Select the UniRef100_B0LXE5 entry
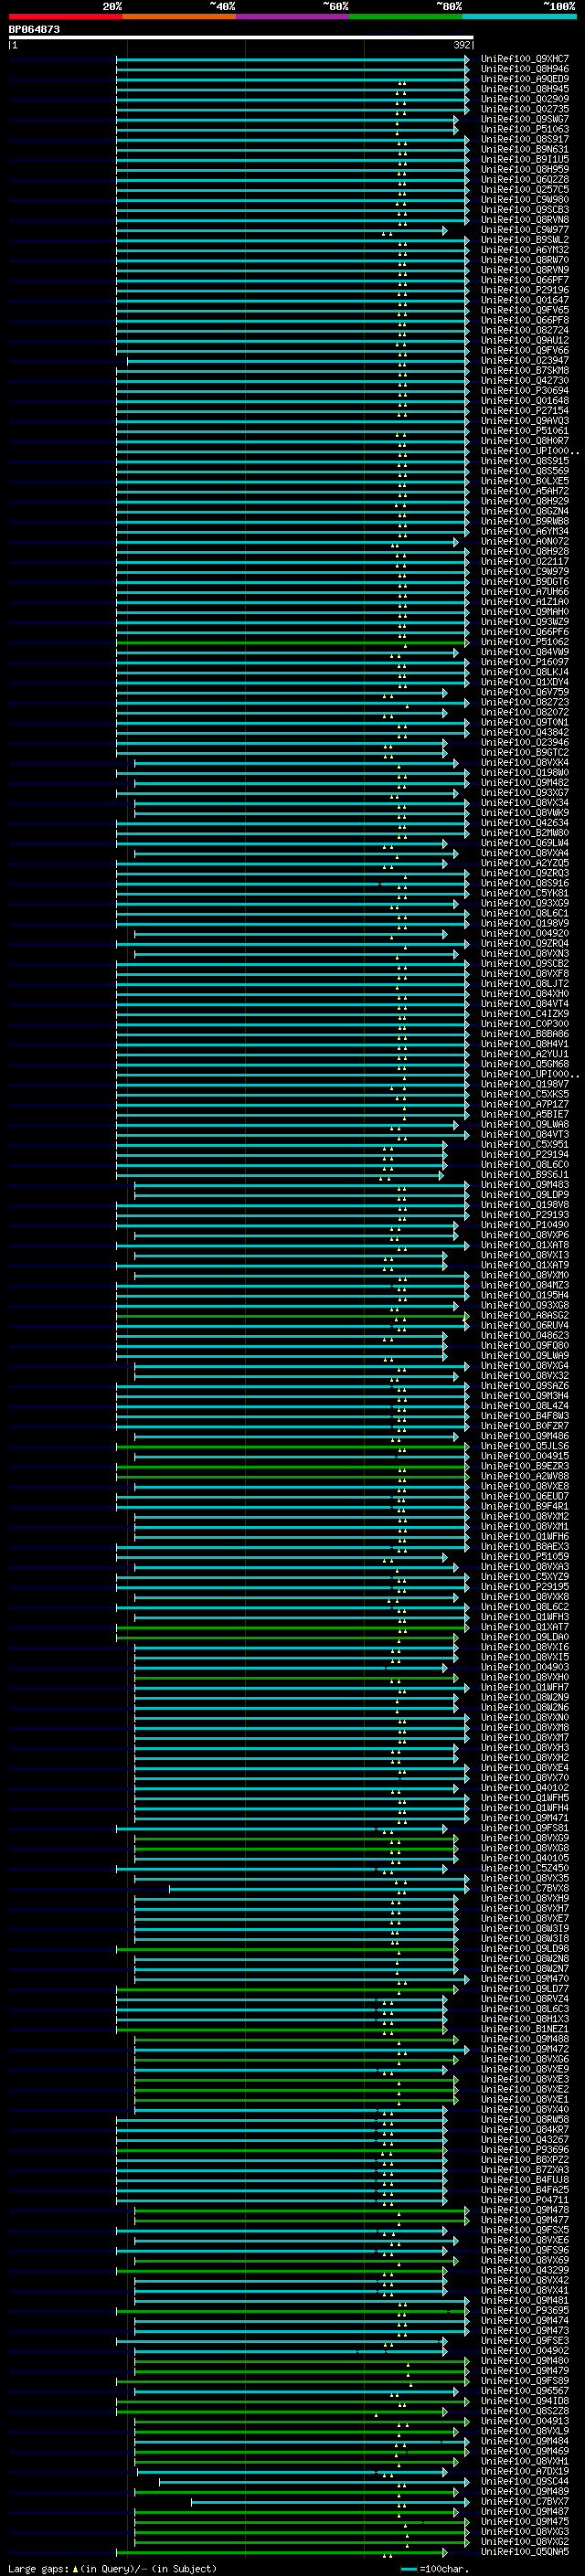The width and height of the screenshot is (585, 2576). [525, 481]
